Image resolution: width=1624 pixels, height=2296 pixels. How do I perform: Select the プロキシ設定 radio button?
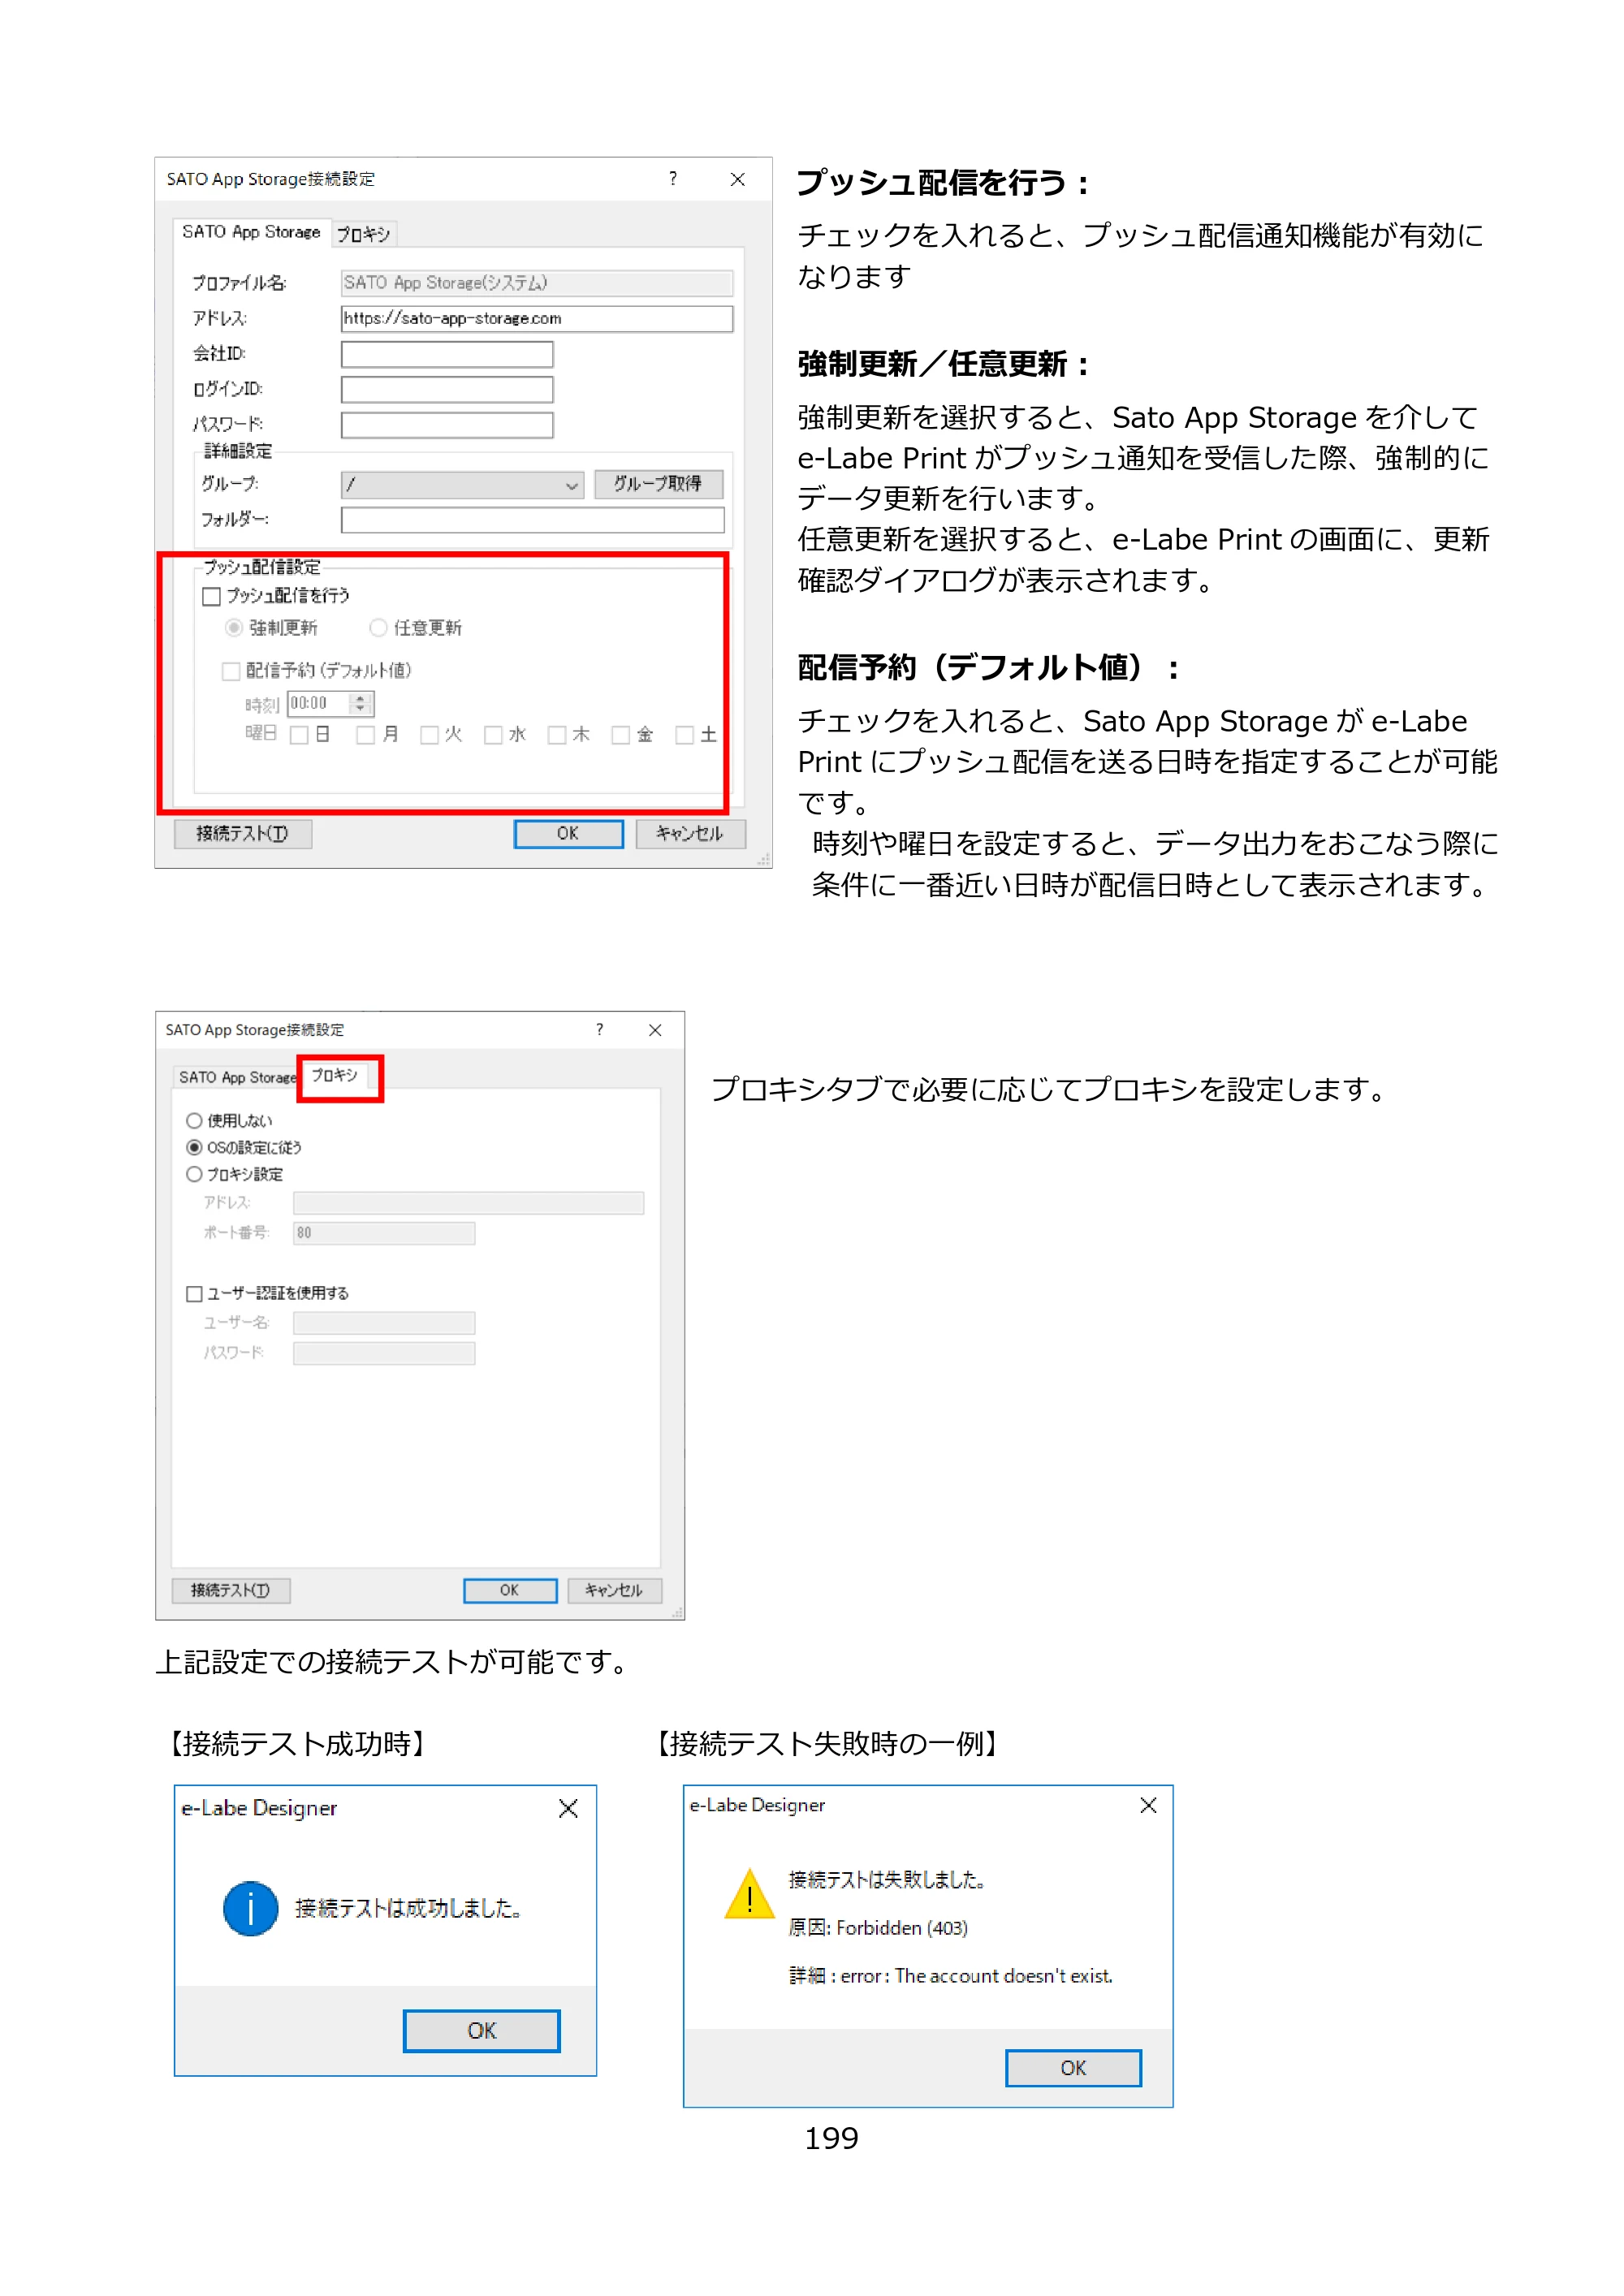coord(194,1175)
